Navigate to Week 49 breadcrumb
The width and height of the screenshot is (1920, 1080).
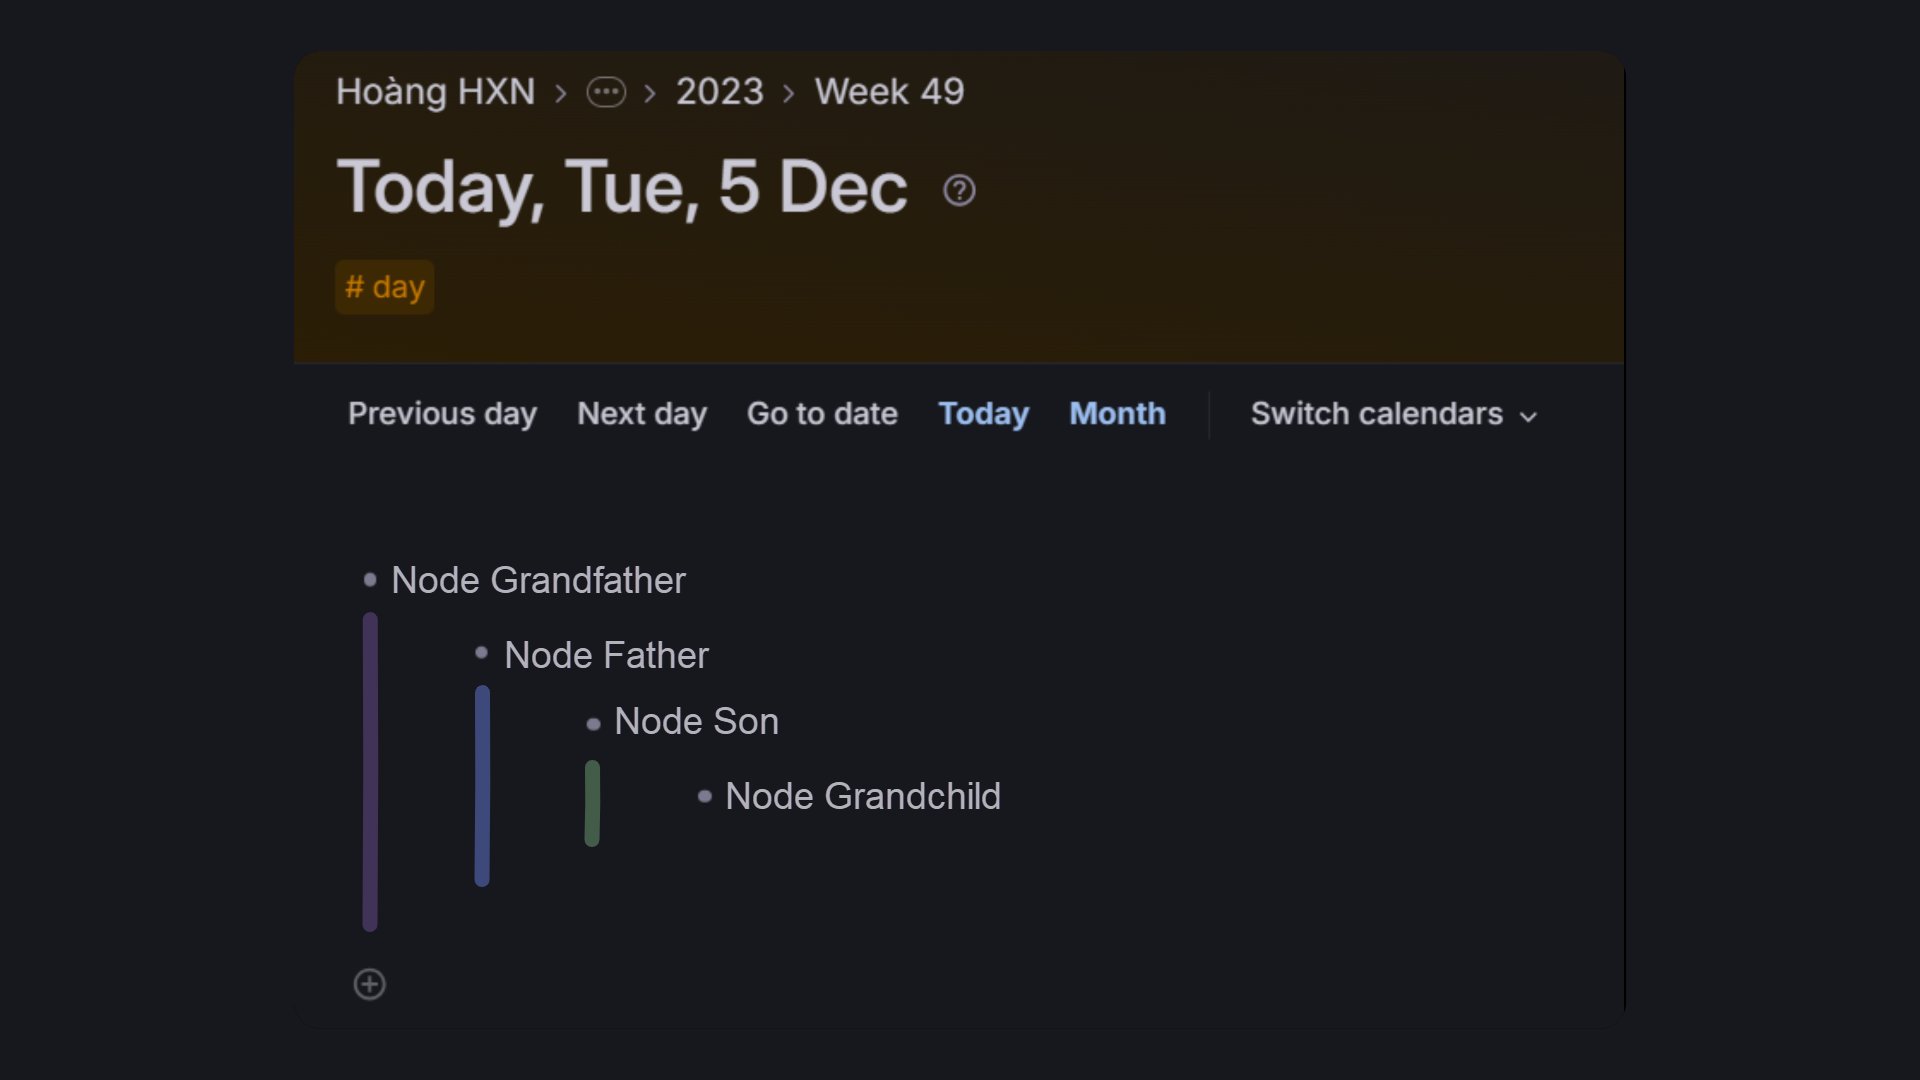890,92
